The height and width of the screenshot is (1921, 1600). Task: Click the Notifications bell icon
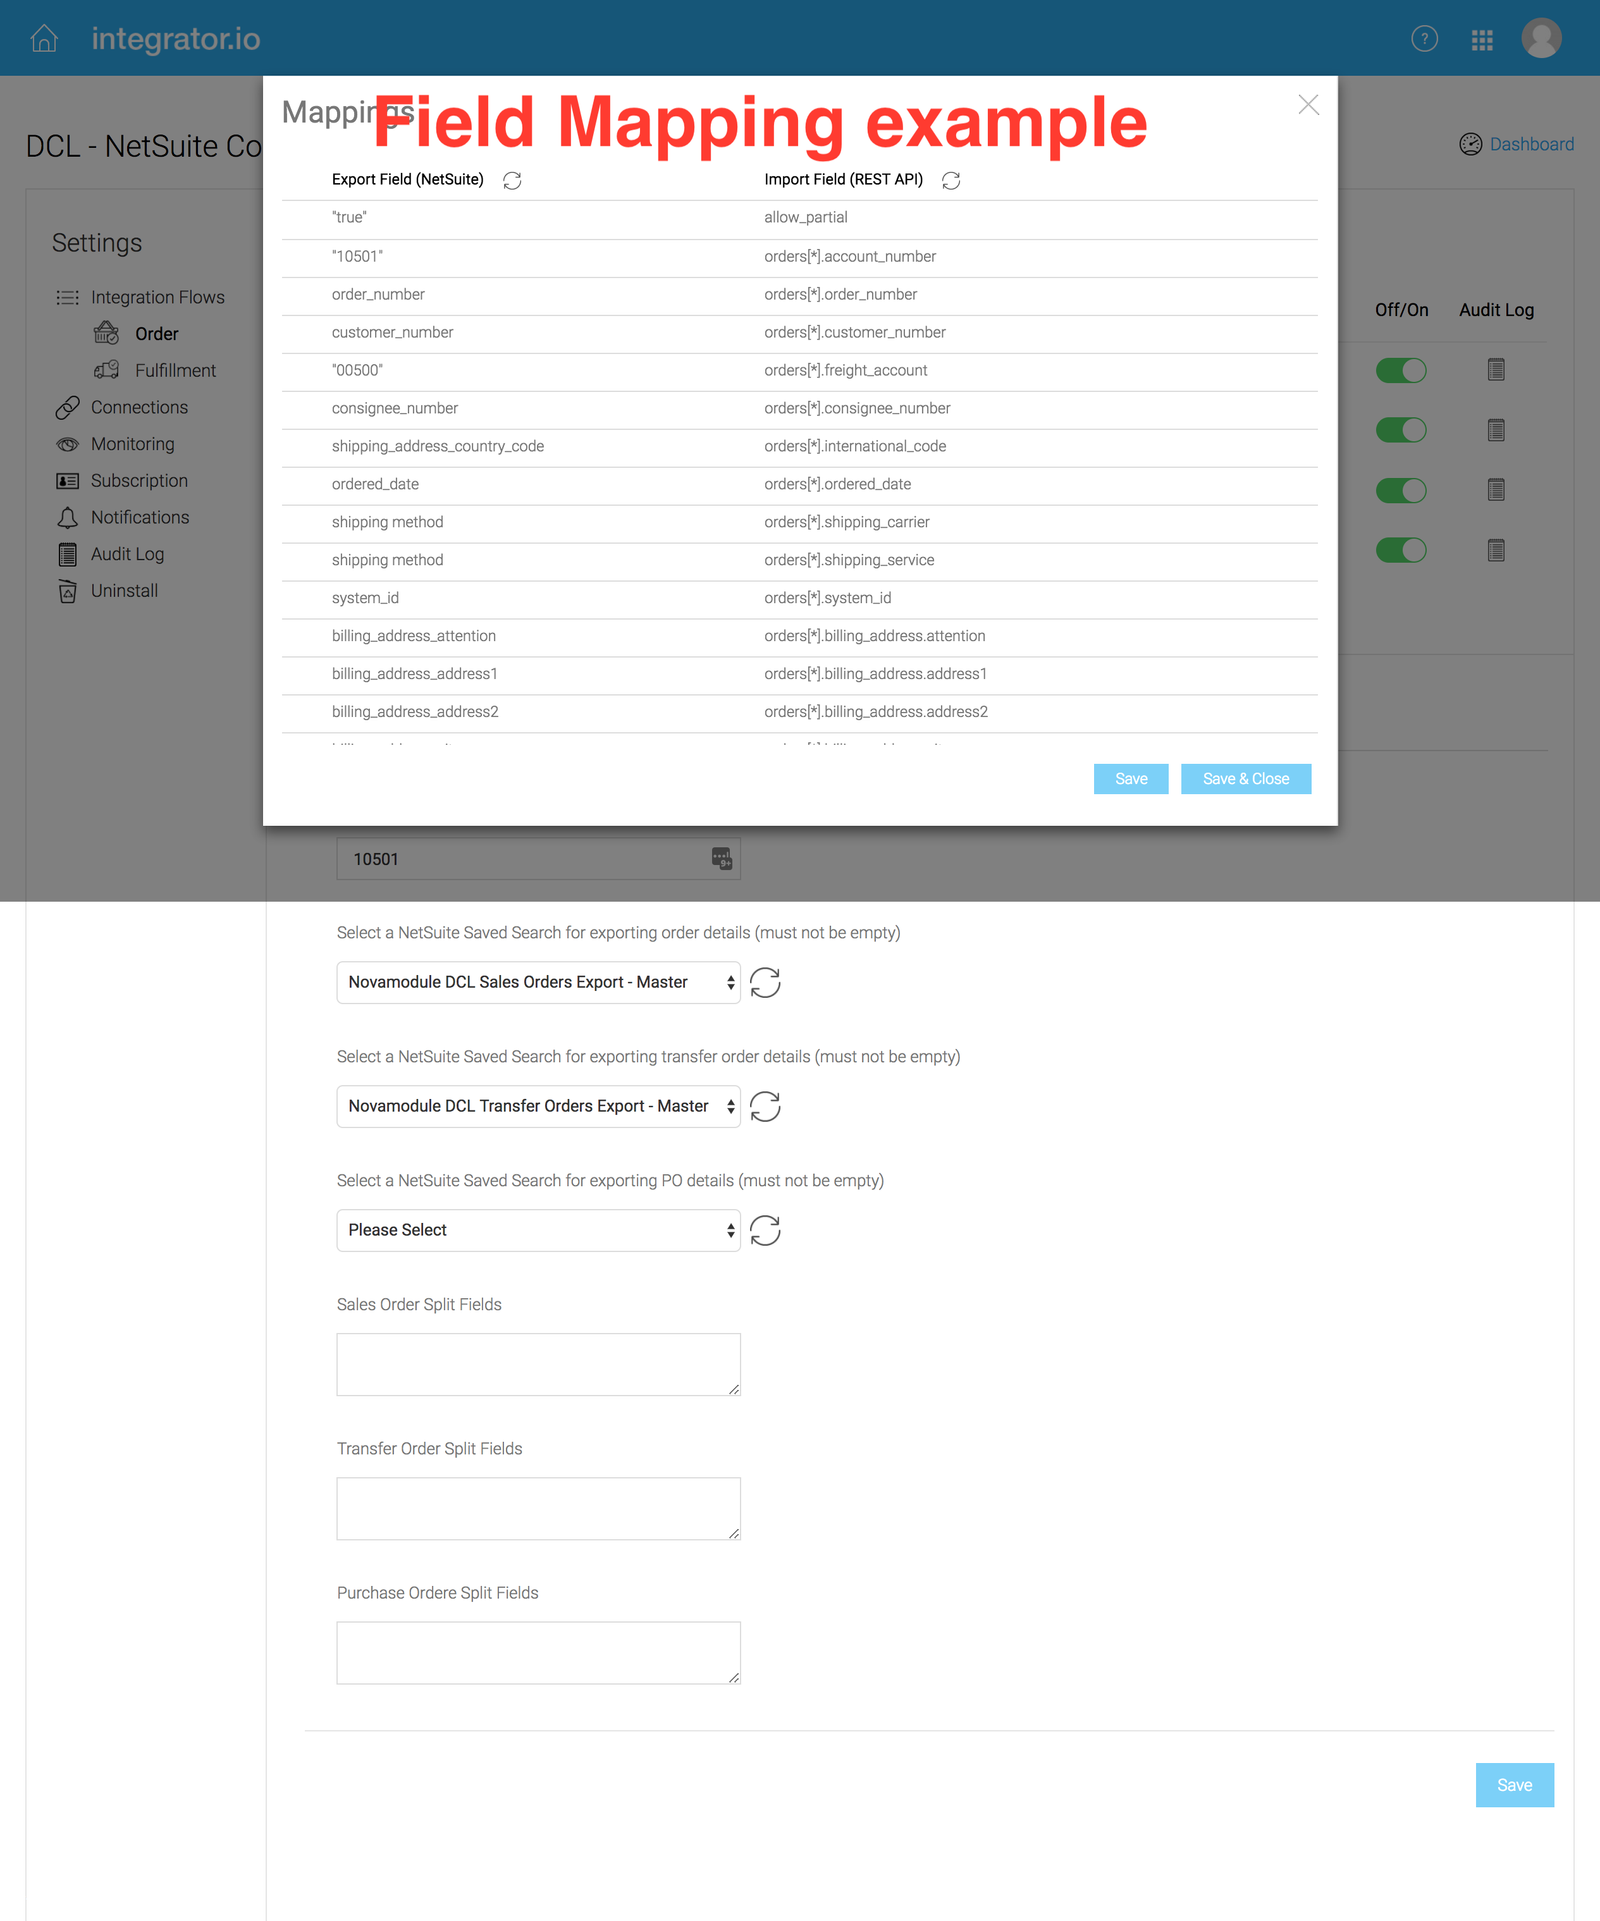(x=67, y=517)
